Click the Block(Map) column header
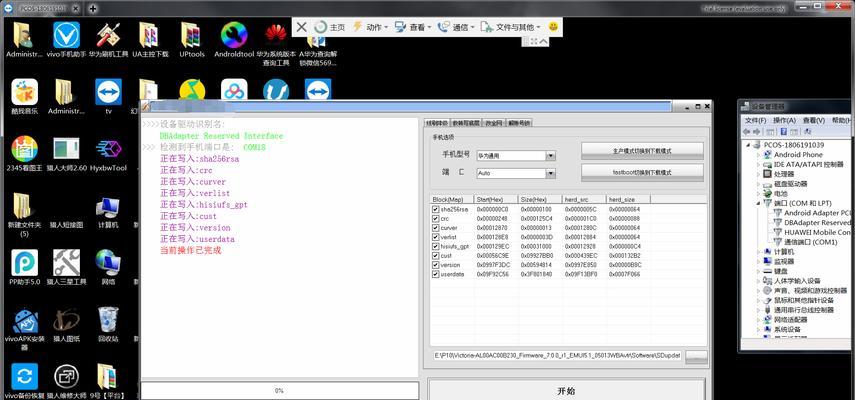 point(451,199)
